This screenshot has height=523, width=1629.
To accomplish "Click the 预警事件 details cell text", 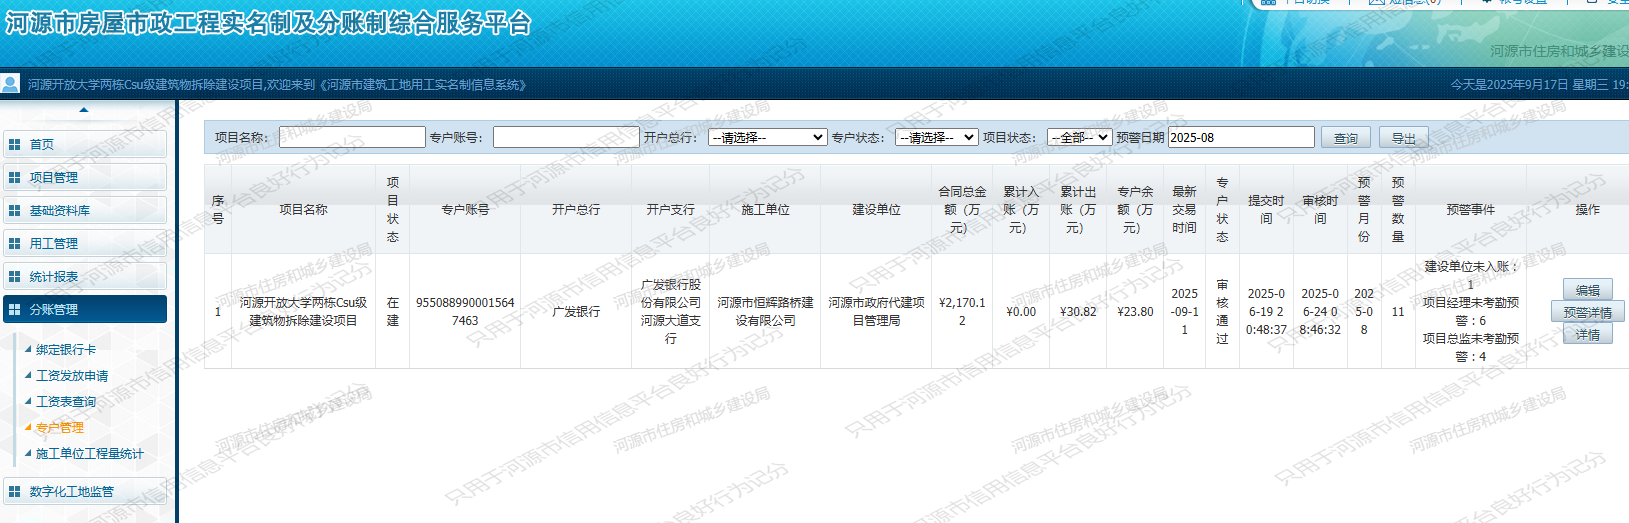I will (1470, 311).
